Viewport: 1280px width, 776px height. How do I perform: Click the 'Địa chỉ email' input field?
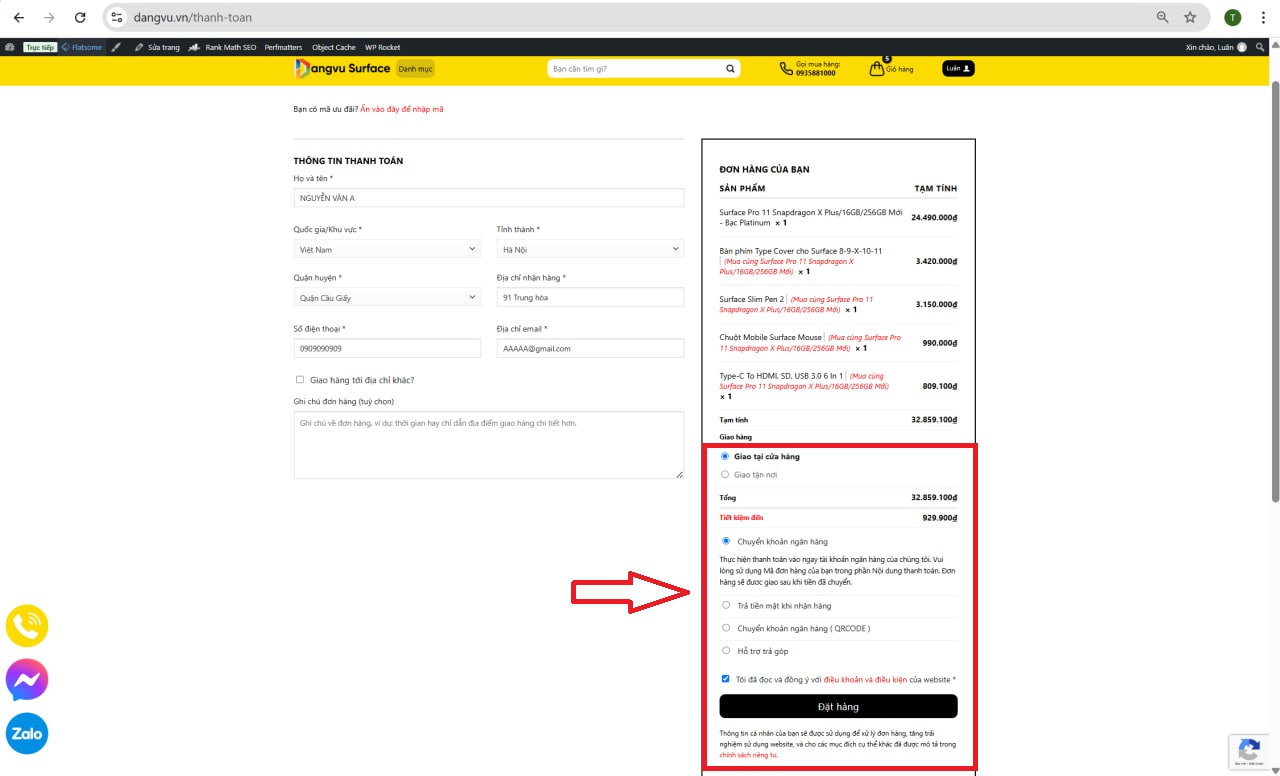pyautogui.click(x=590, y=348)
